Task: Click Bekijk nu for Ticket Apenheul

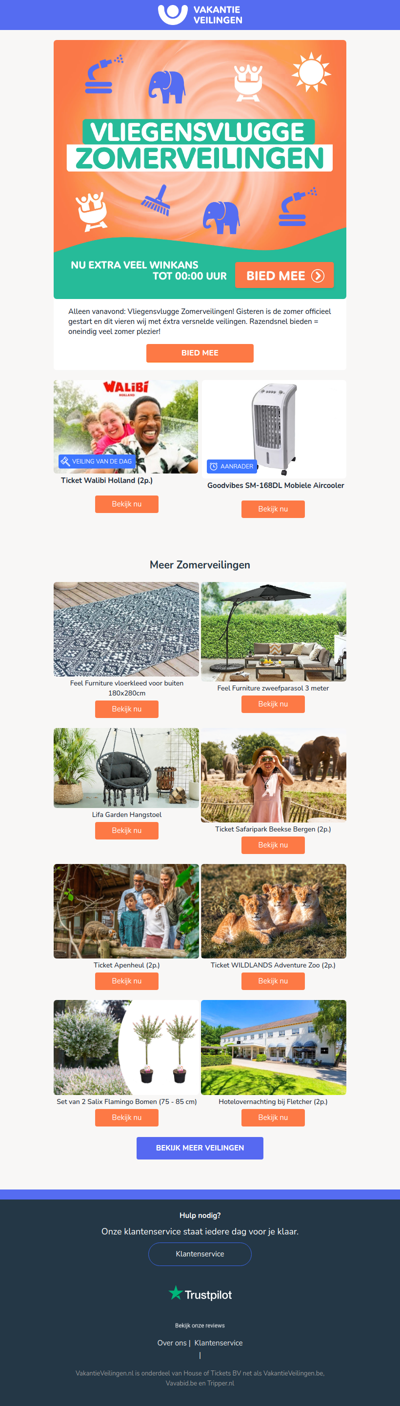Action: (x=127, y=981)
